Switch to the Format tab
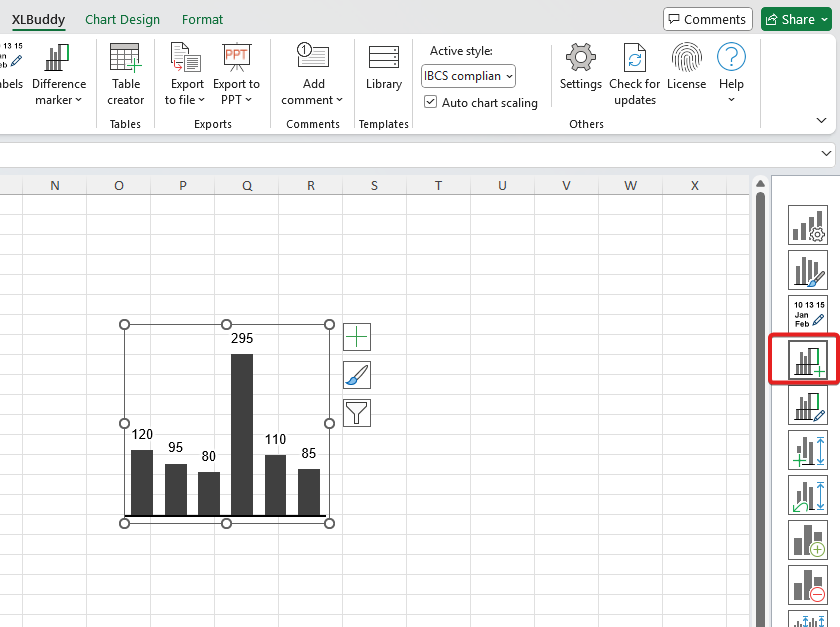 (x=202, y=19)
